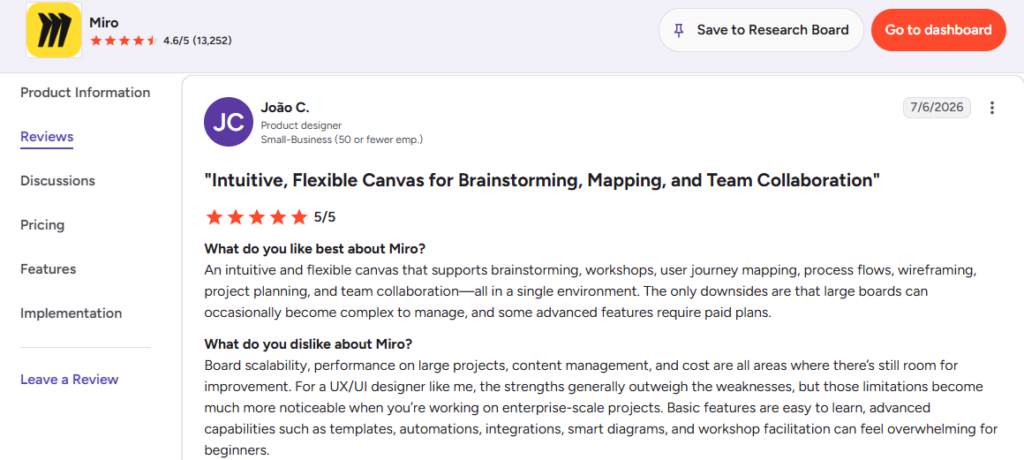The width and height of the screenshot is (1024, 460).
Task: Open the Product Information section
Action: click(85, 92)
